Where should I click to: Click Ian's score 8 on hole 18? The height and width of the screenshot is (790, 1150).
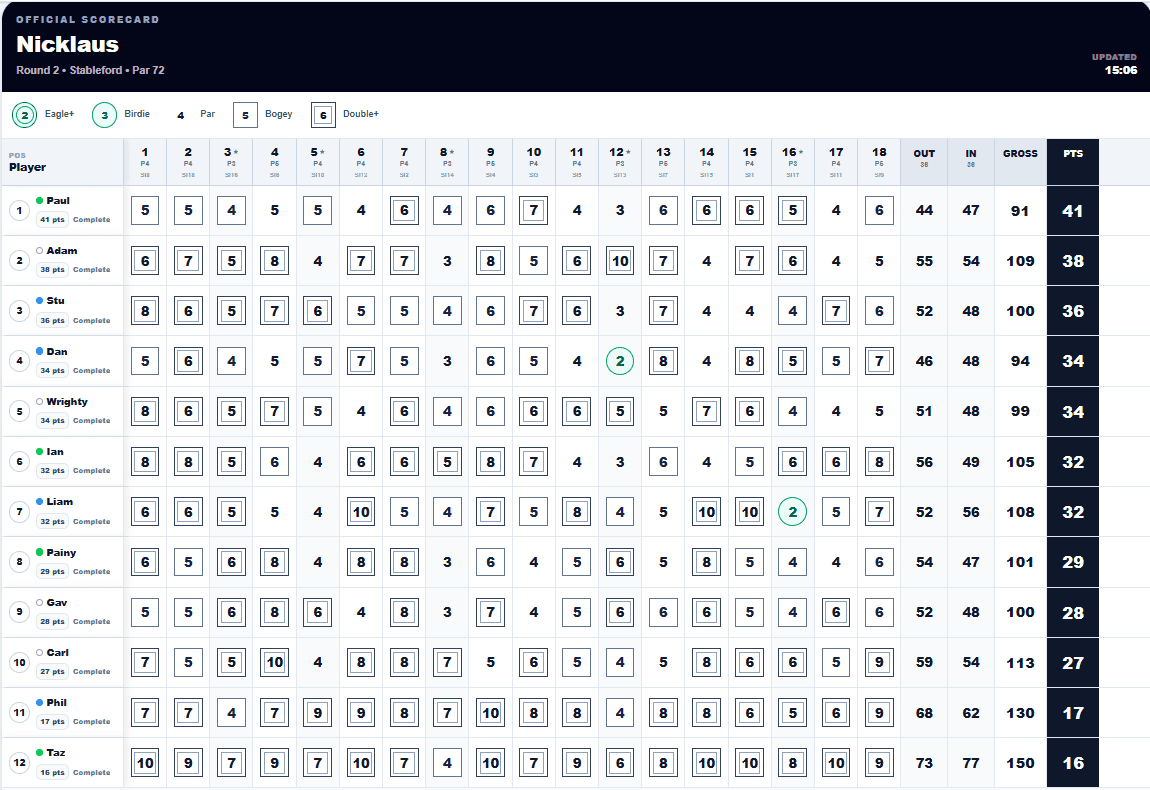coord(879,462)
